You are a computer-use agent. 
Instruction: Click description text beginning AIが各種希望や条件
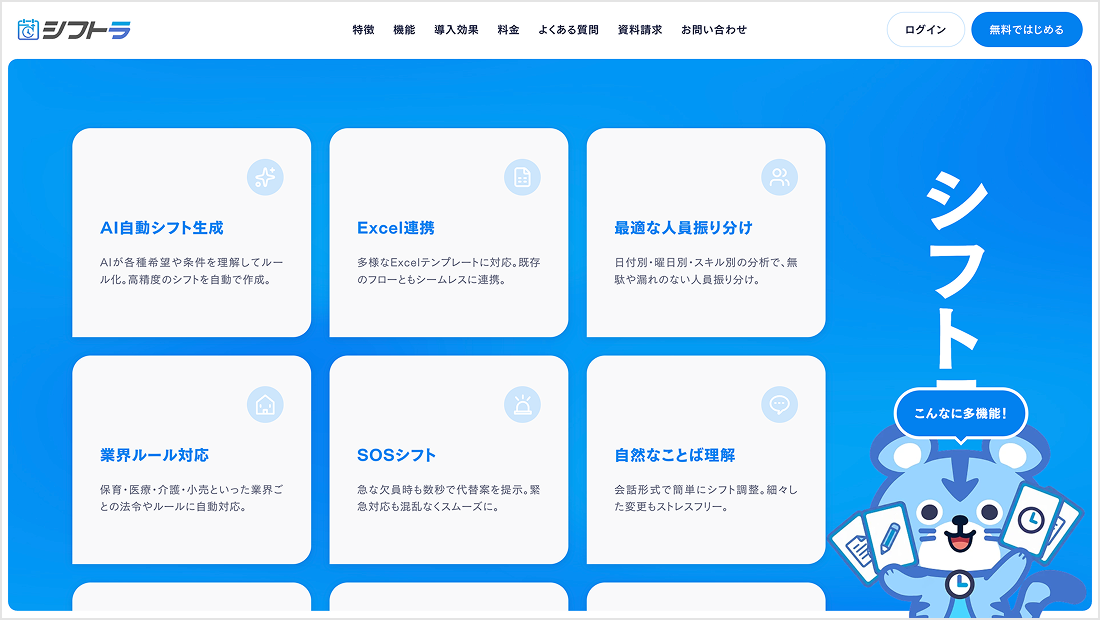coord(192,271)
